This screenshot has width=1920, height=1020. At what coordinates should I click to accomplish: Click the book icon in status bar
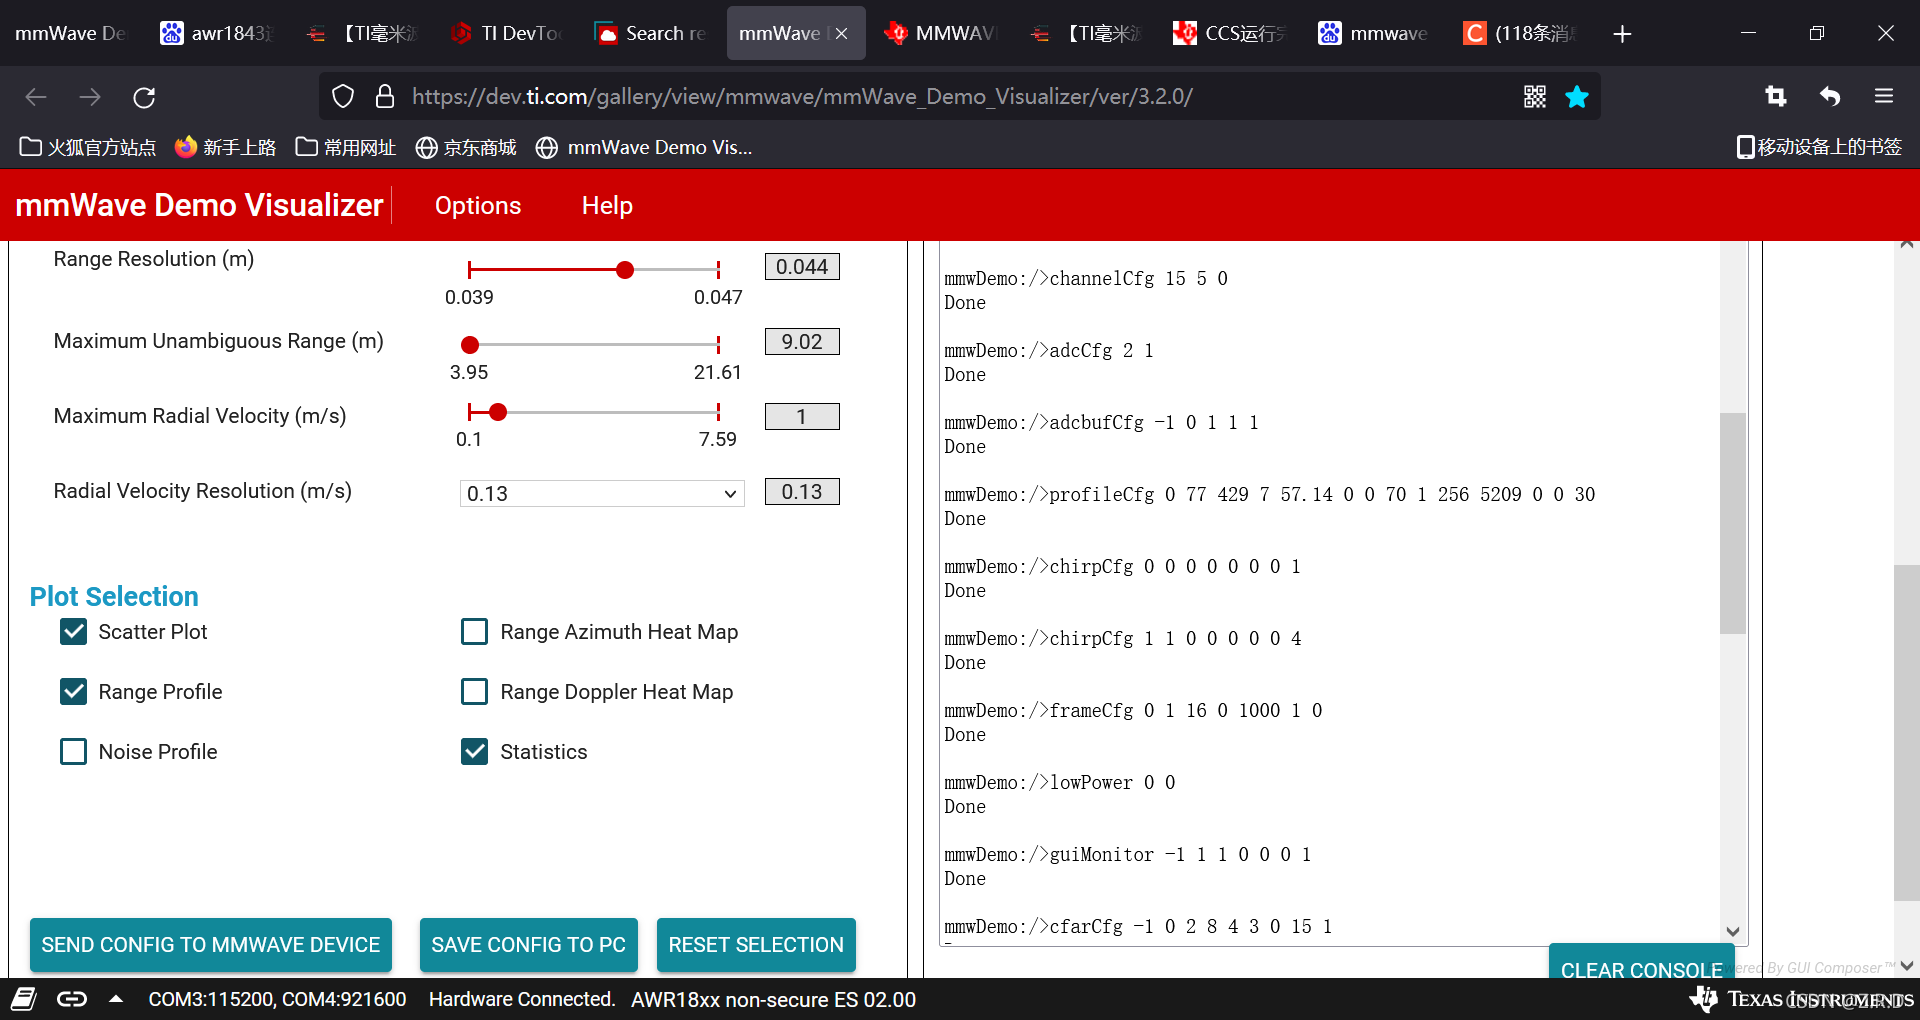pyautogui.click(x=24, y=999)
